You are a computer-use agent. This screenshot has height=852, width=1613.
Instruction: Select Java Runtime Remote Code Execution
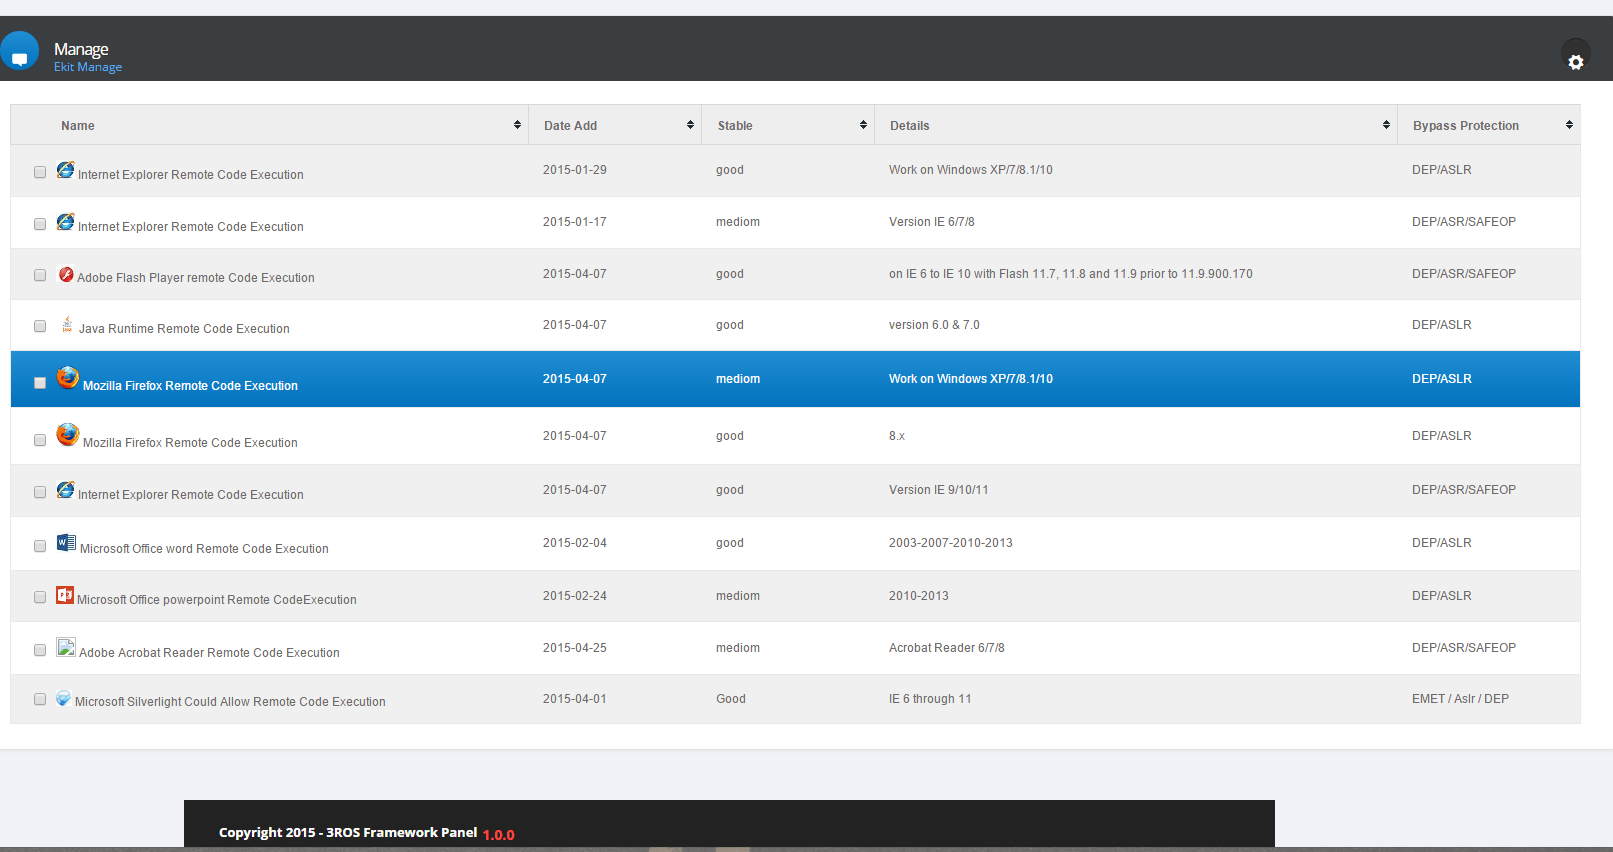click(184, 329)
